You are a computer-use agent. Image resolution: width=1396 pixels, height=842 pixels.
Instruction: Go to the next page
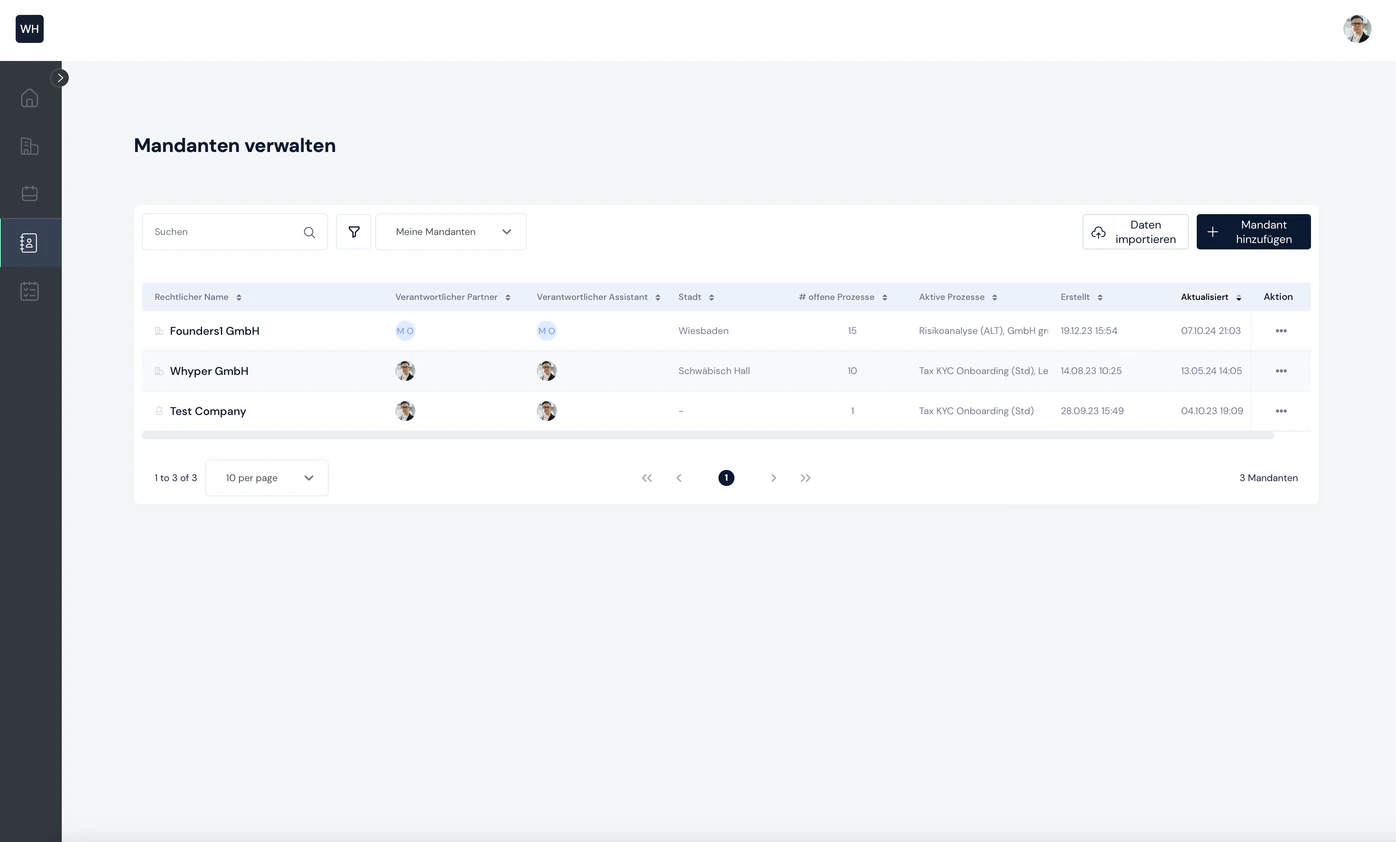point(773,478)
